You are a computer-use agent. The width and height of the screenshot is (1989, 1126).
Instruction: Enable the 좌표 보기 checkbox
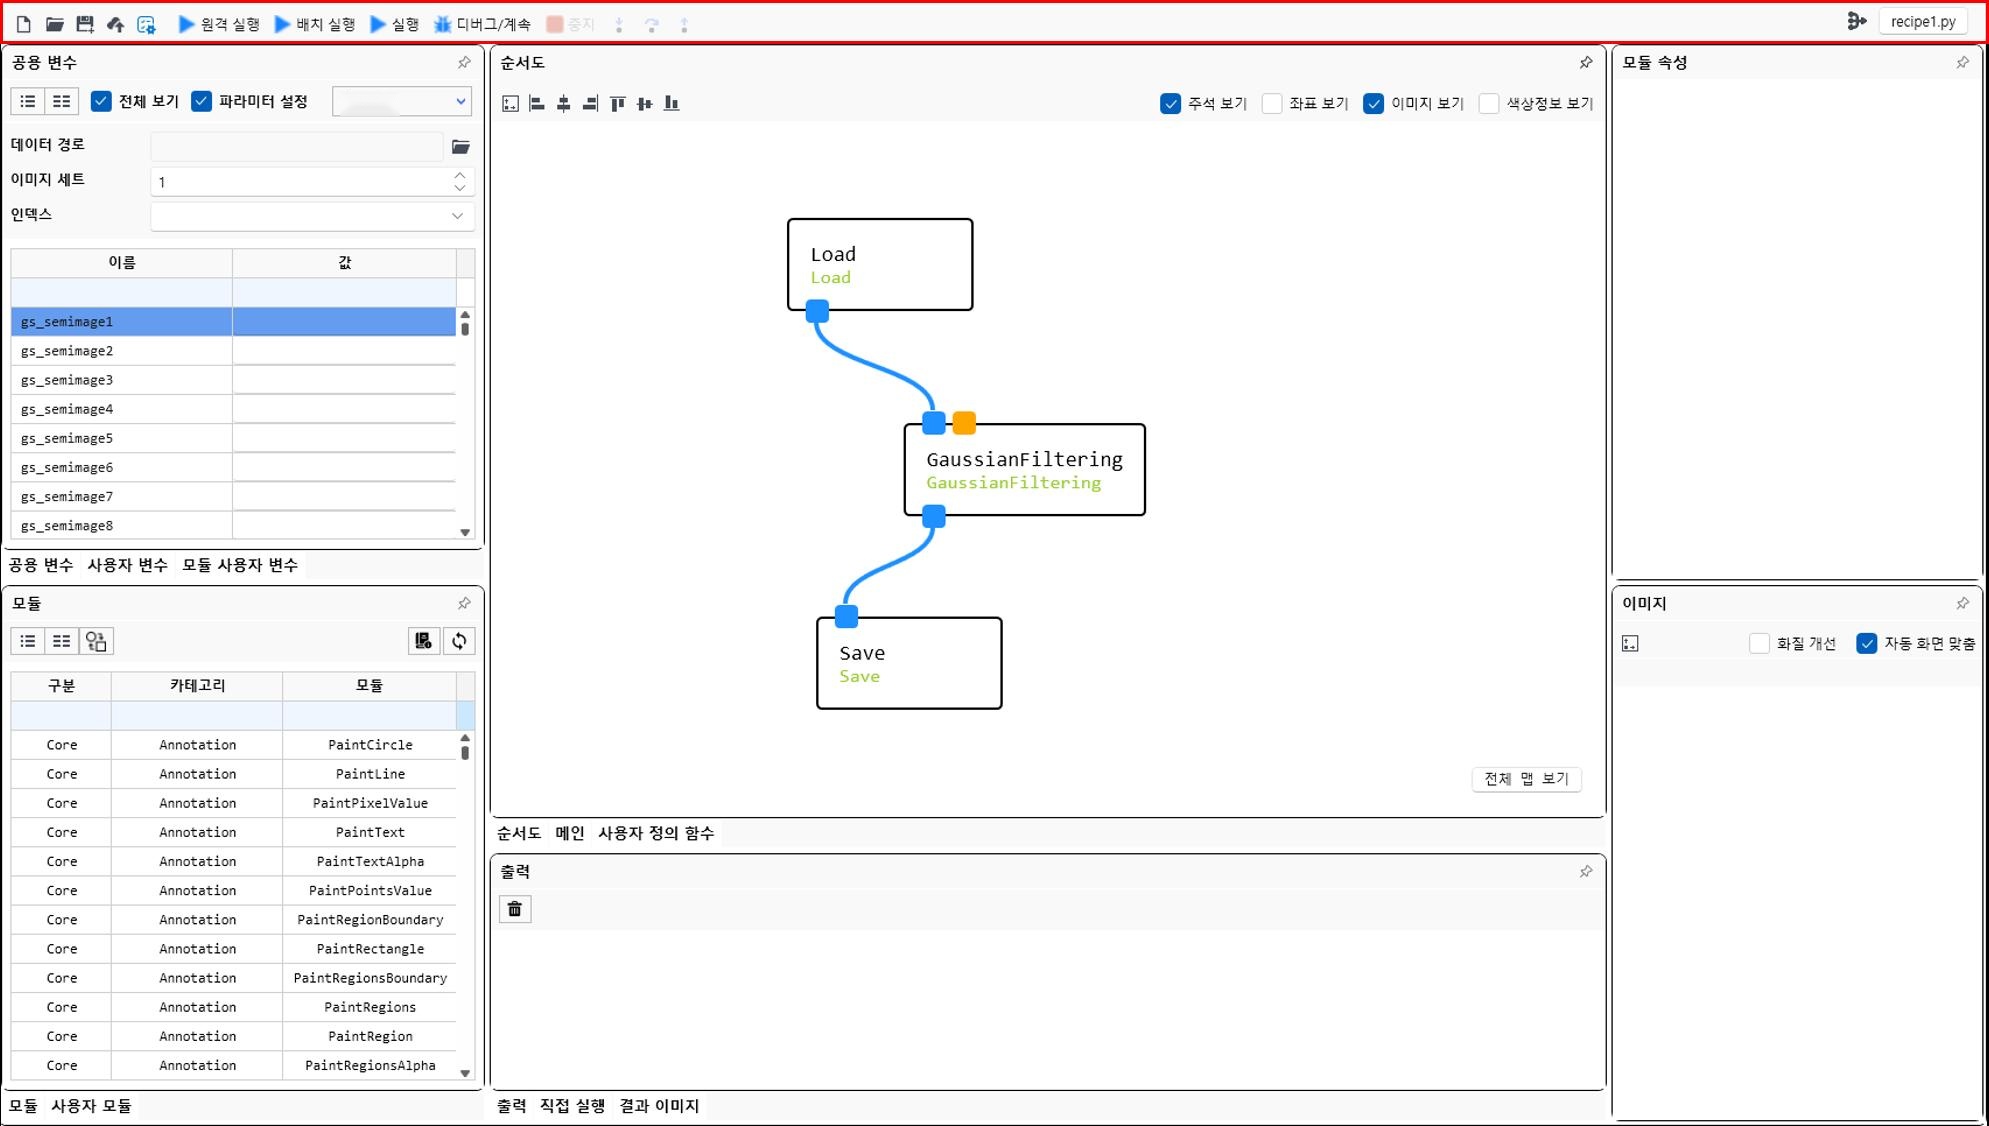pos(1272,103)
